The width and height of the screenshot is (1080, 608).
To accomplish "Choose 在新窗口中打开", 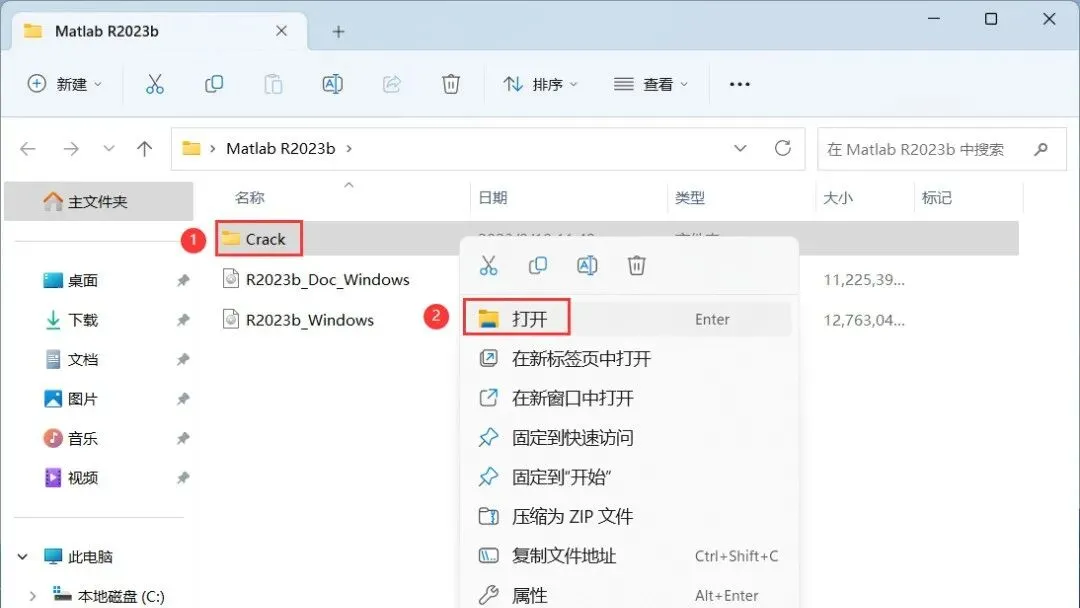I will coord(627,398).
